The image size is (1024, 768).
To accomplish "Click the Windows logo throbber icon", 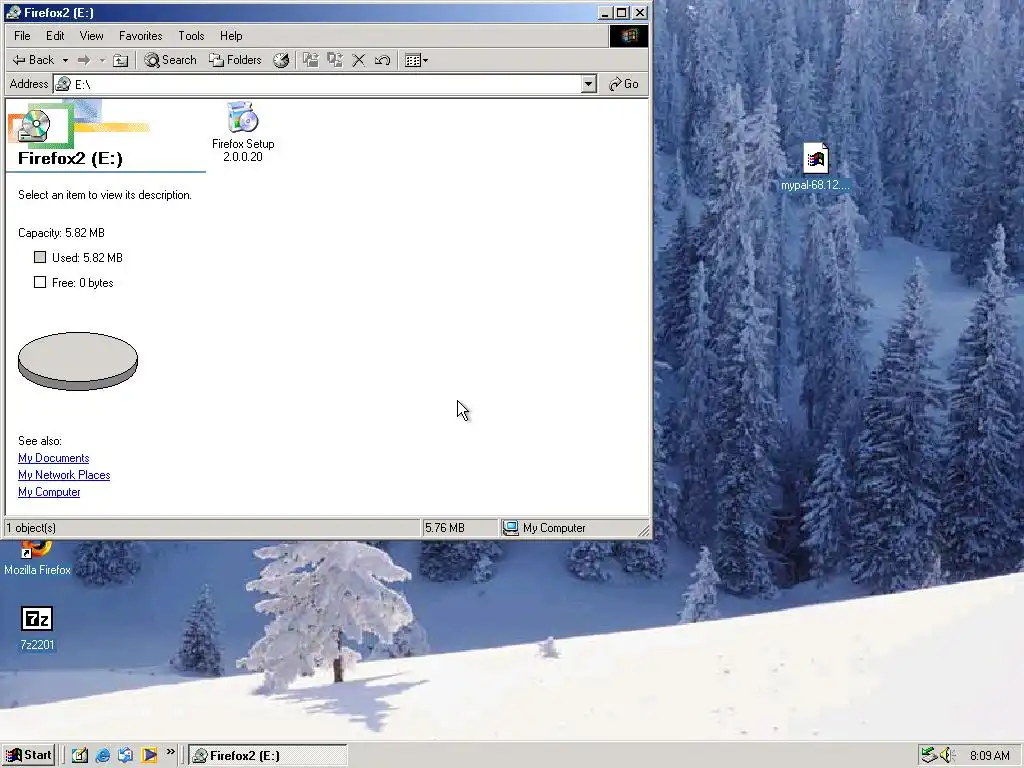I will click(629, 36).
